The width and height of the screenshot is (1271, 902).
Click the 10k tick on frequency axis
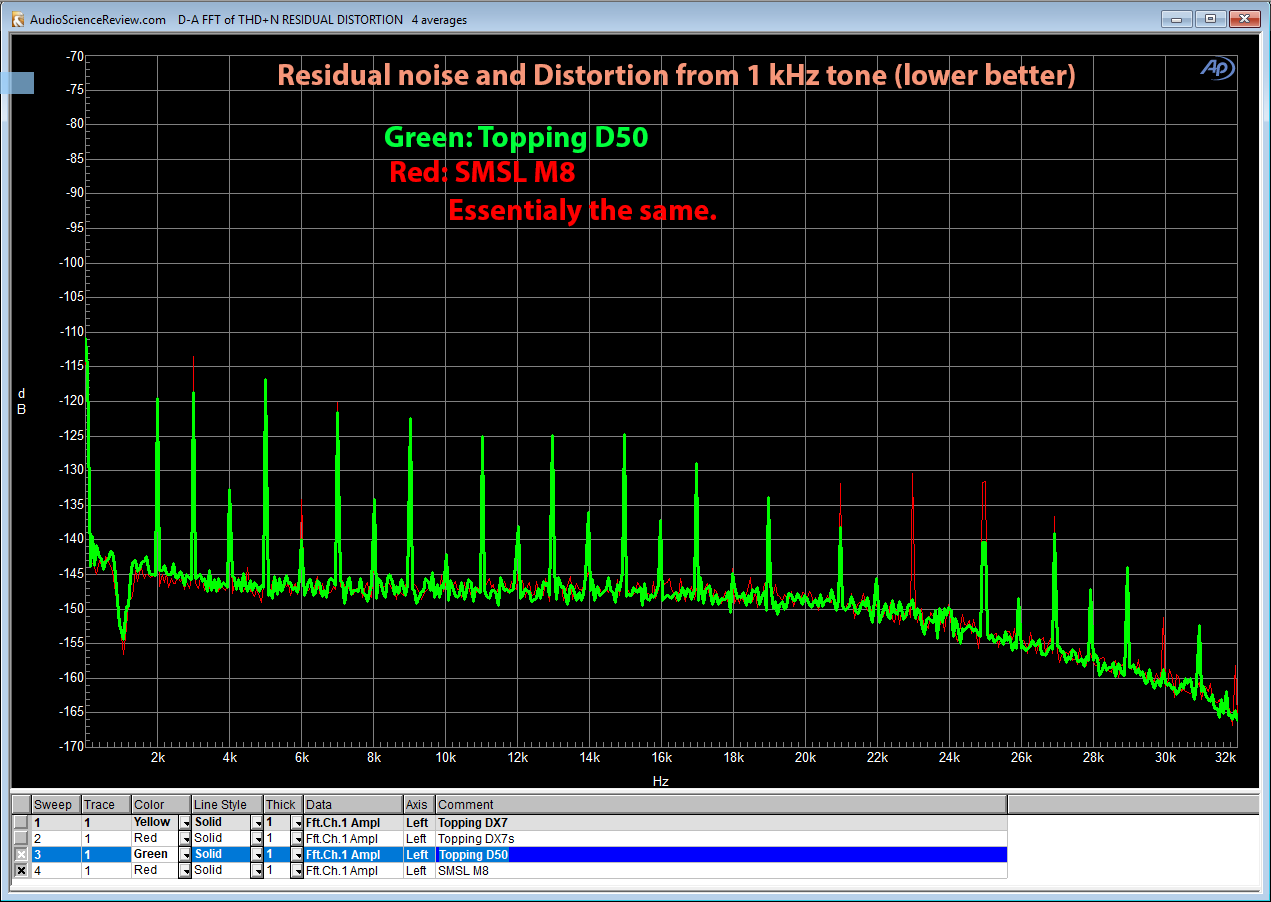pos(446,758)
